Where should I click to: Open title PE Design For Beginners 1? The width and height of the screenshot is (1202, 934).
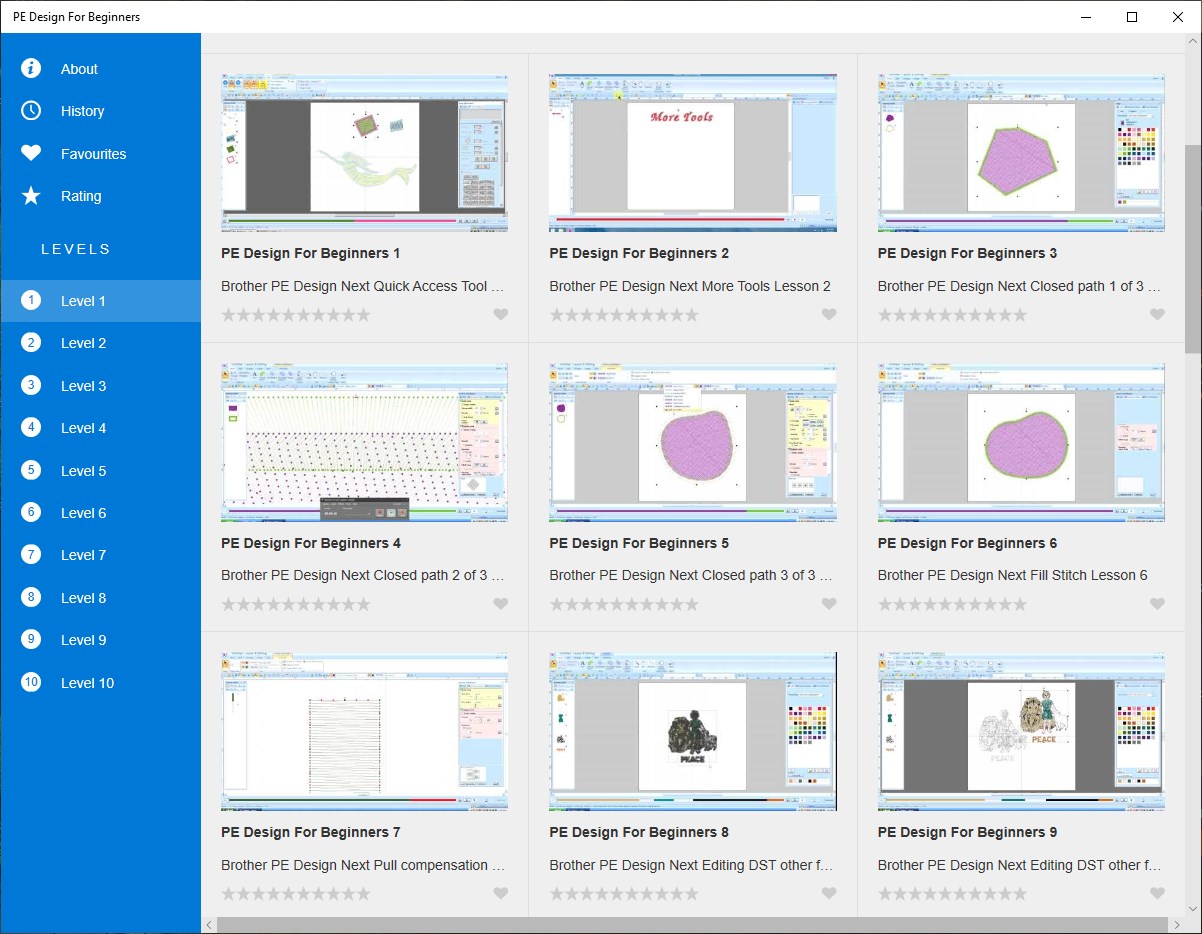point(311,253)
